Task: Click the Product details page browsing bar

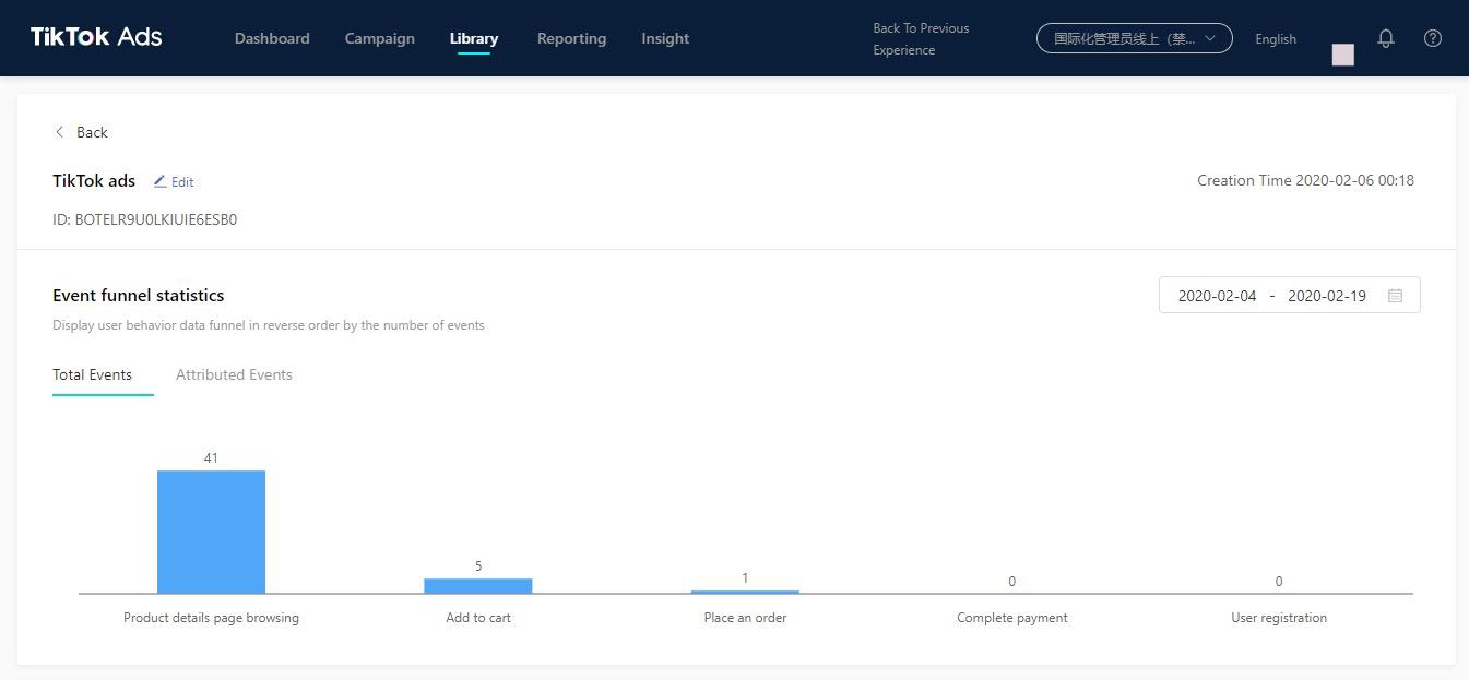Action: (x=211, y=532)
